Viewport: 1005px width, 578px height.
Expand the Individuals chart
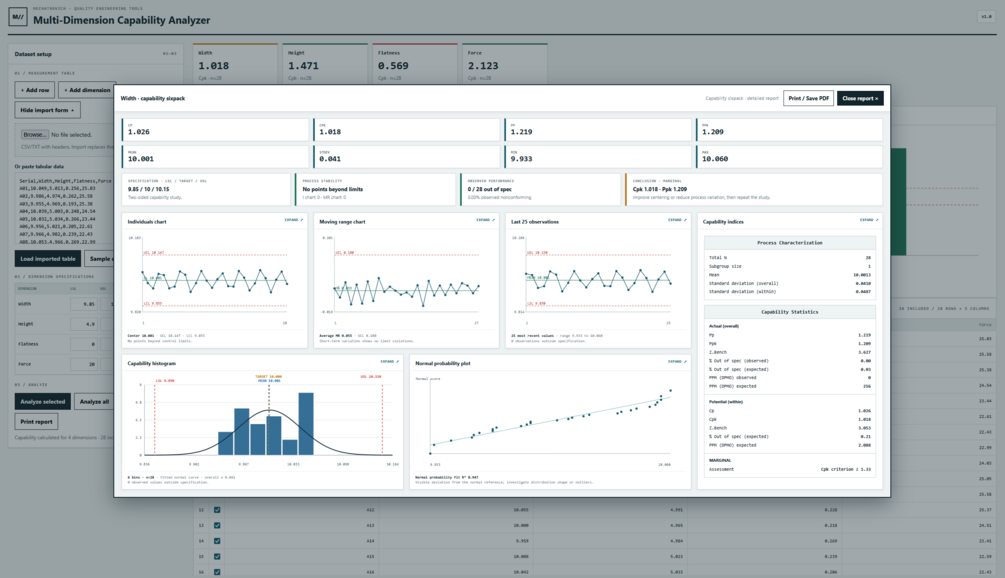(294, 220)
